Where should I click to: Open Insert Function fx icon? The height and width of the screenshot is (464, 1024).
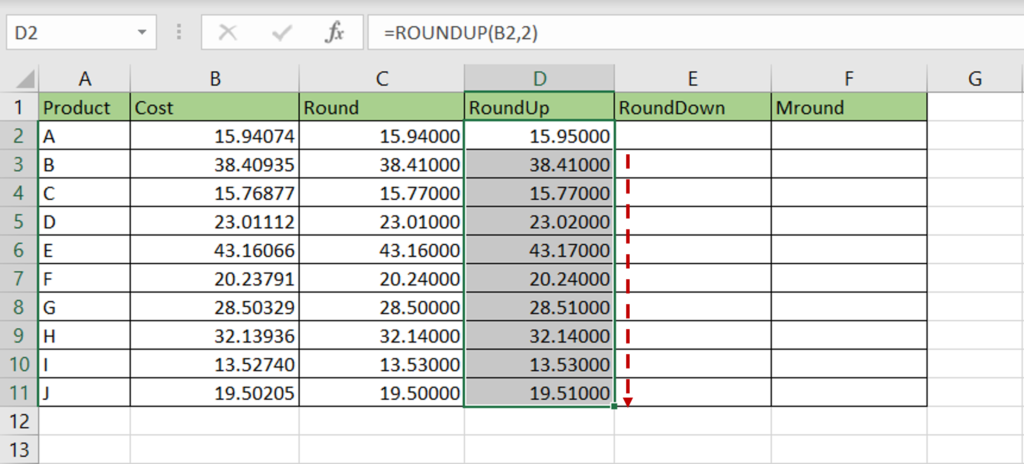tap(334, 33)
